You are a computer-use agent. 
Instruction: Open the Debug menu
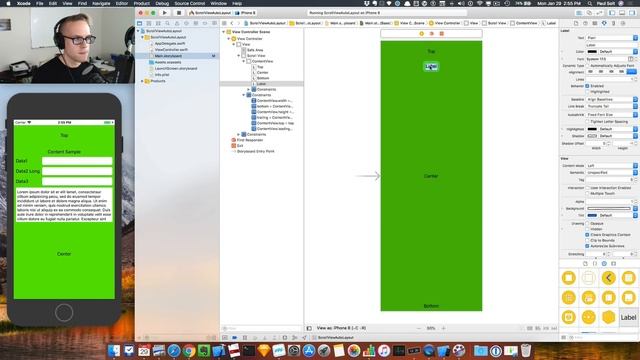point(162,3)
